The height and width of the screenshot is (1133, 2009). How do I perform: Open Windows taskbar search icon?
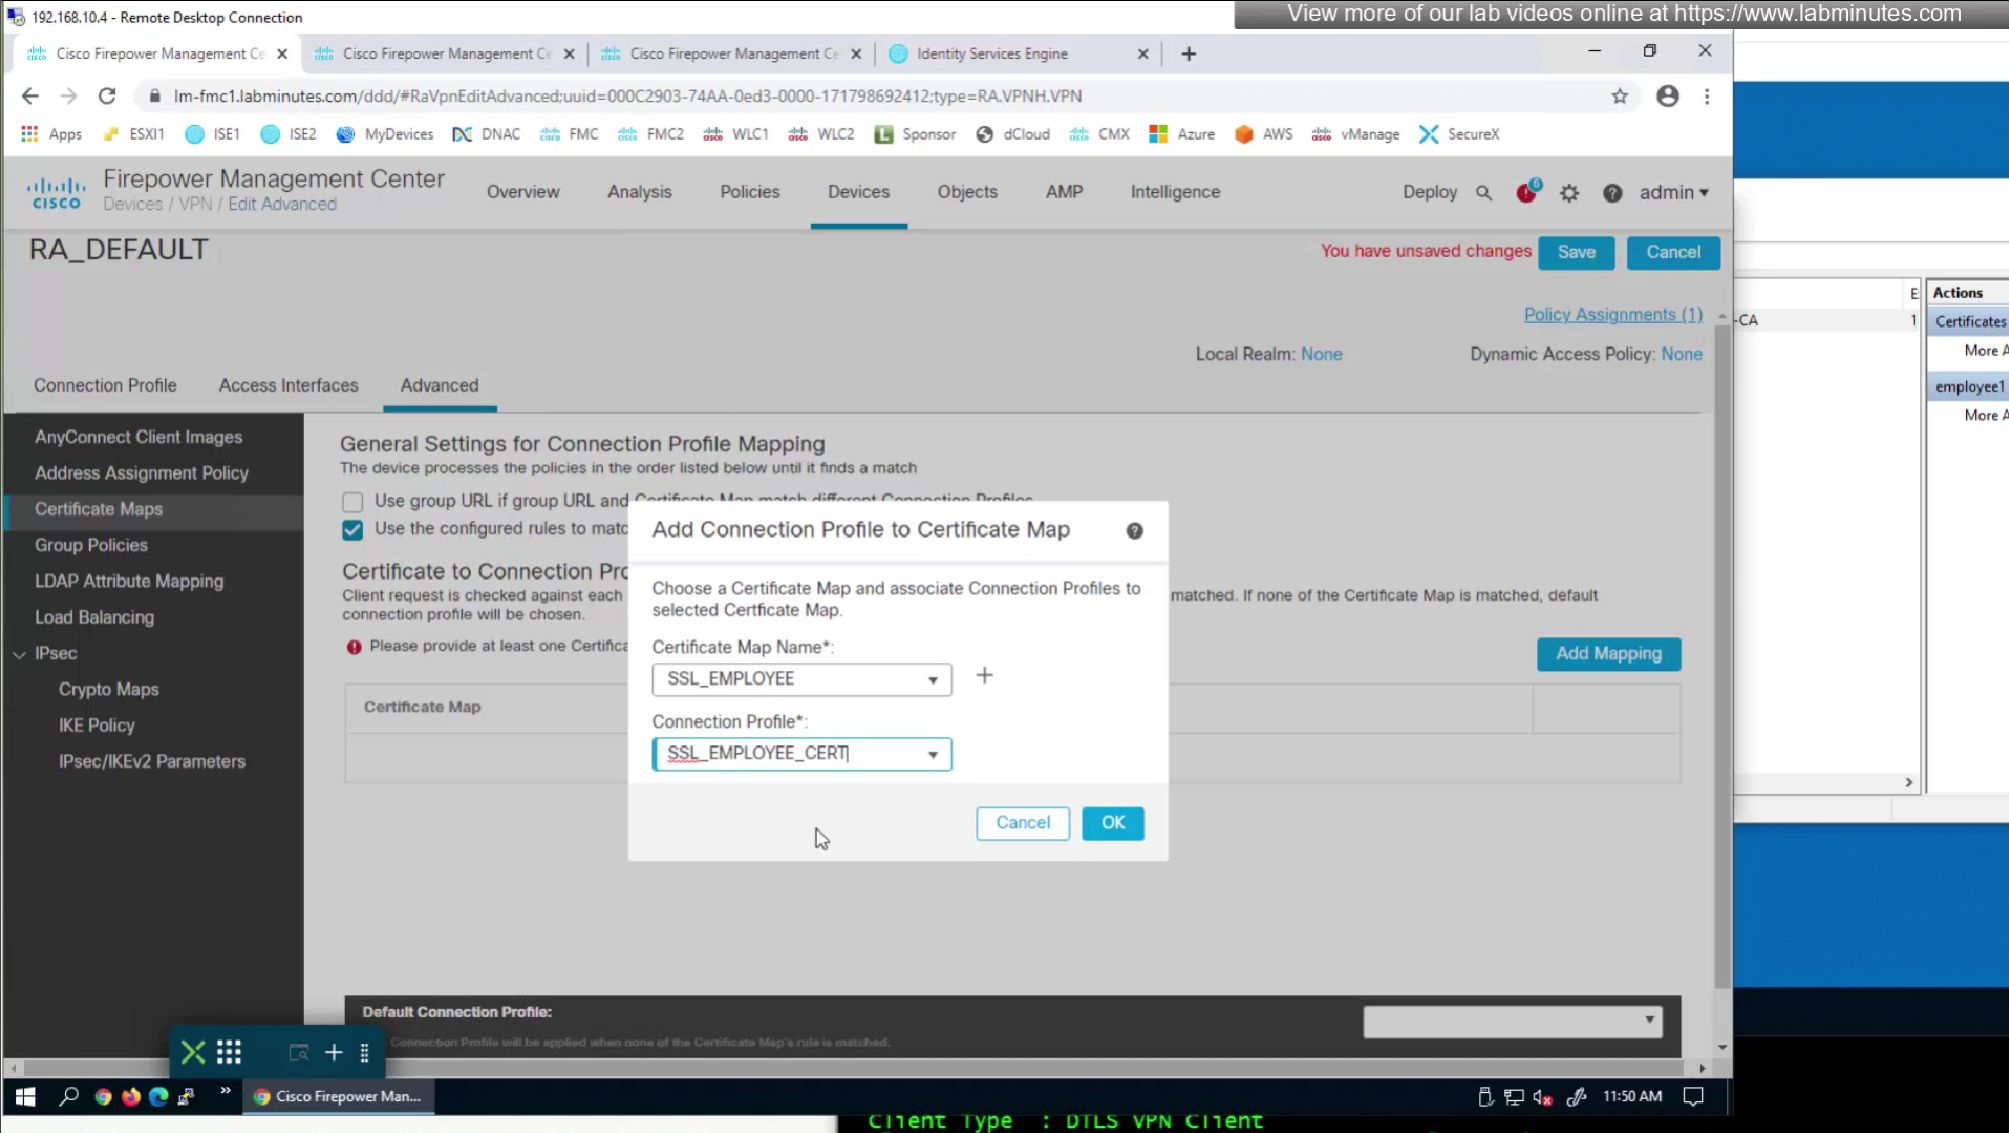(x=68, y=1096)
